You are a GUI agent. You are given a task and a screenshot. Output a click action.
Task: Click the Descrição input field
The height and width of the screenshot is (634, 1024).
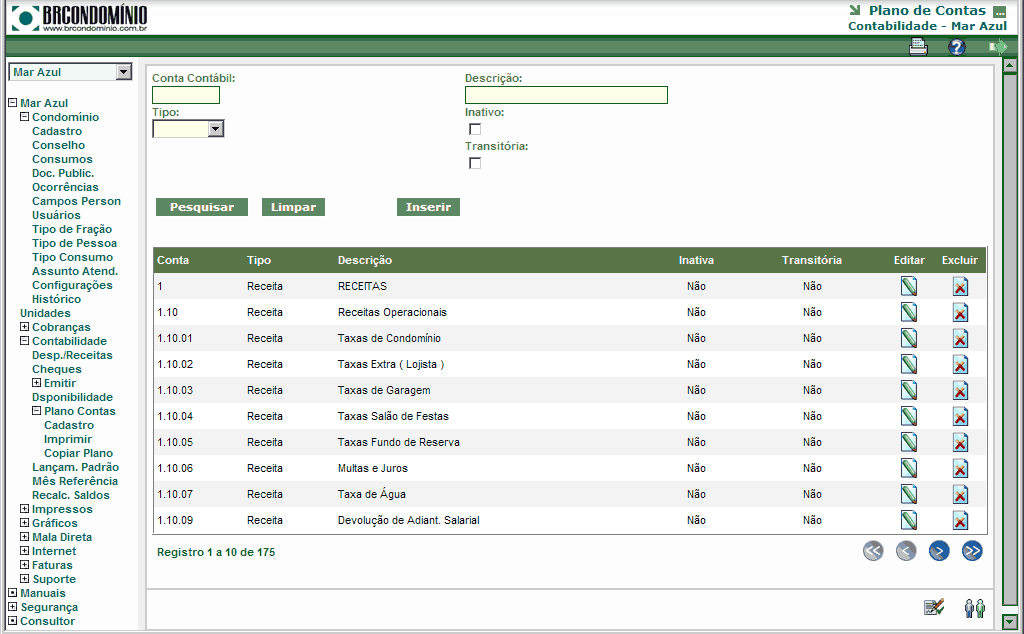566,95
